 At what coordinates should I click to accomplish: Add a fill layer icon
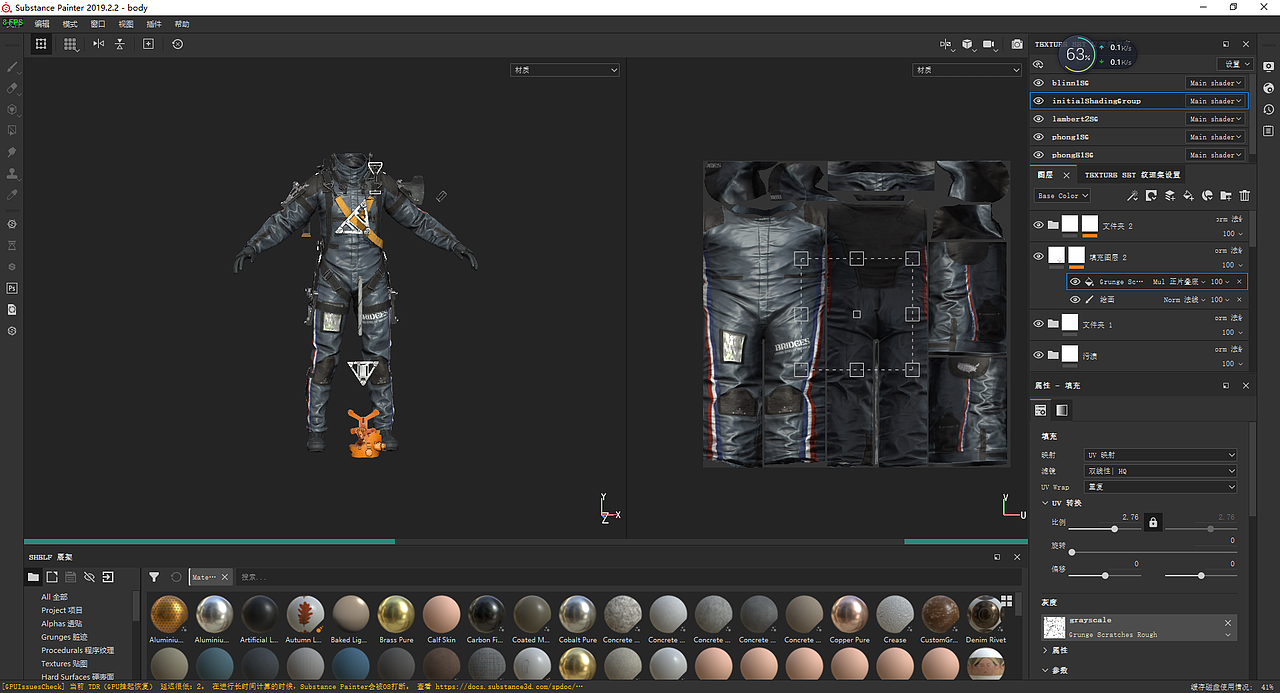[1189, 196]
